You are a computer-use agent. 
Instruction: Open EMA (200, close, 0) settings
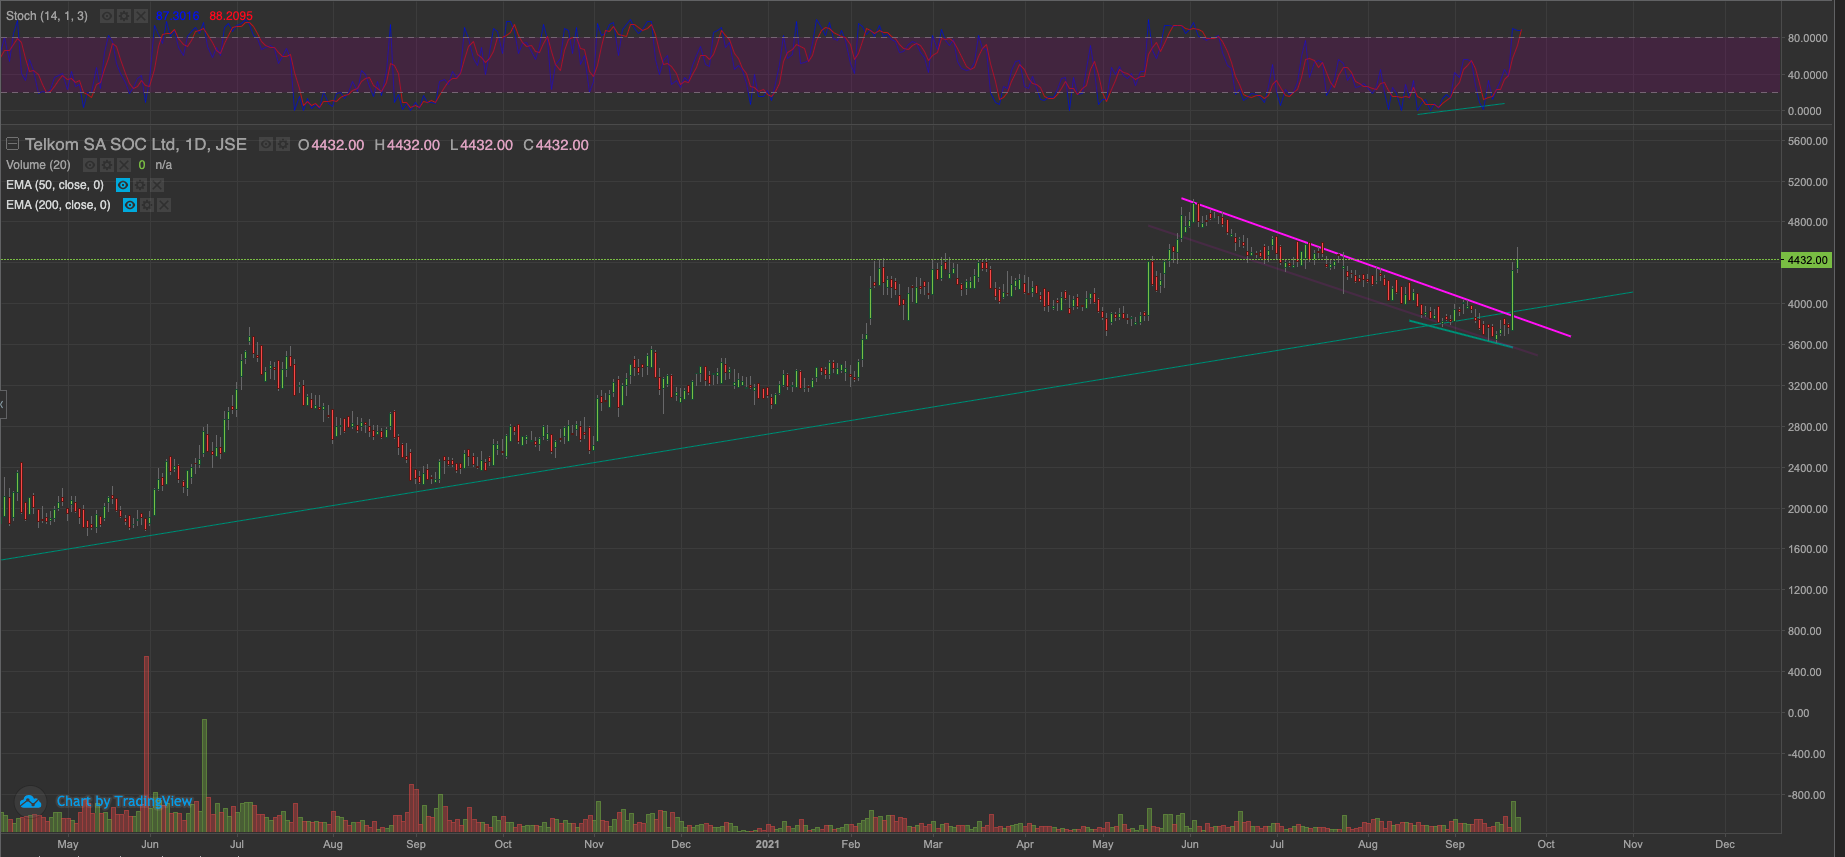click(147, 205)
